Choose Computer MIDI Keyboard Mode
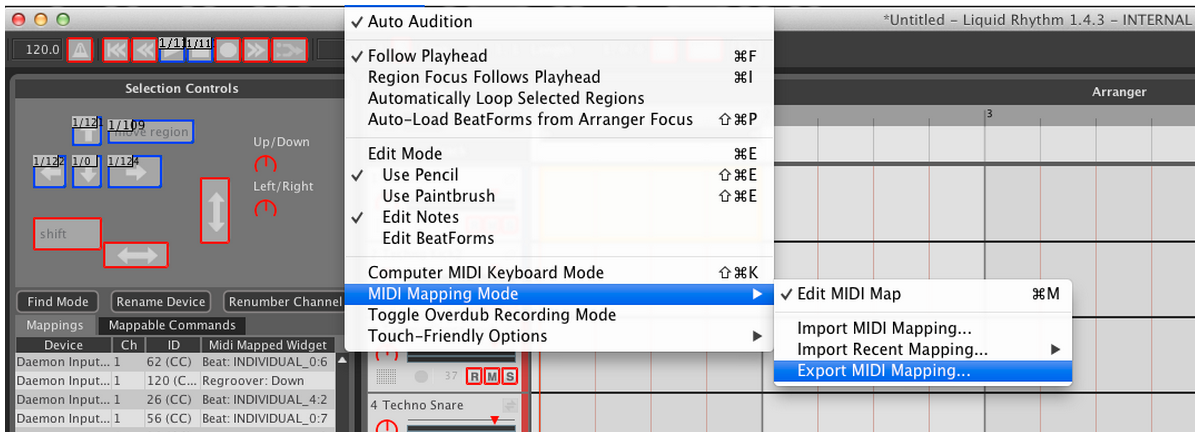The image size is (1201, 437). click(559, 272)
